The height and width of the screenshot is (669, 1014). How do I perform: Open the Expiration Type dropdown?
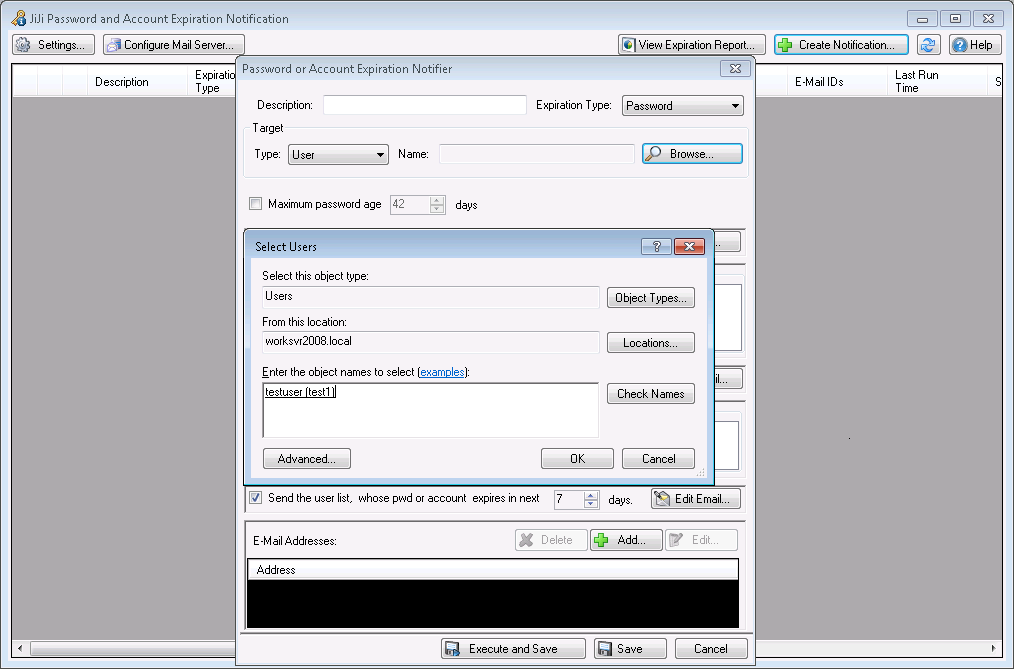coord(682,105)
